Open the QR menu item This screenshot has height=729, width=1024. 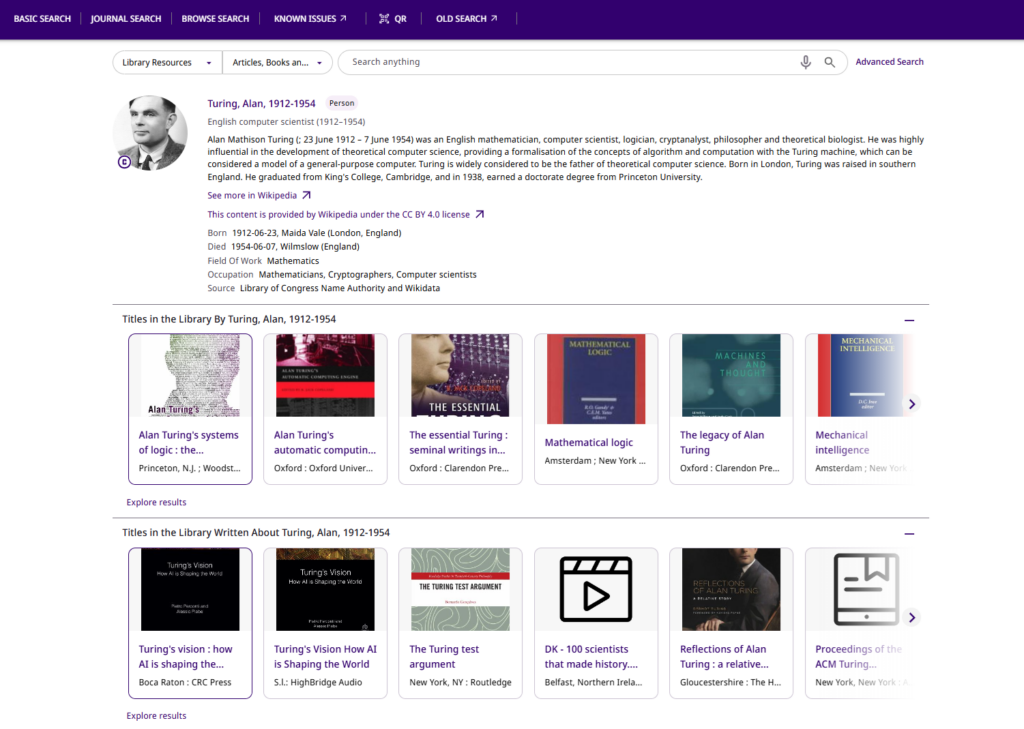[x=392, y=18]
